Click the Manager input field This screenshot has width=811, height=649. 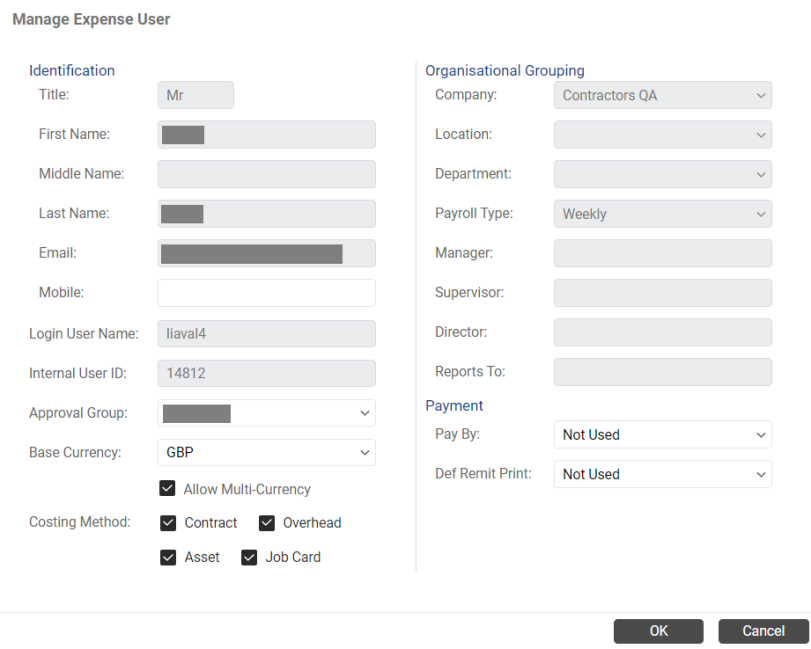(x=663, y=253)
